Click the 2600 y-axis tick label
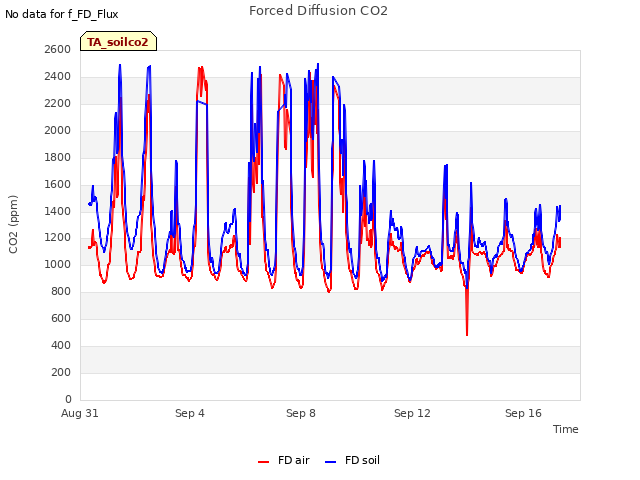 tap(58, 49)
